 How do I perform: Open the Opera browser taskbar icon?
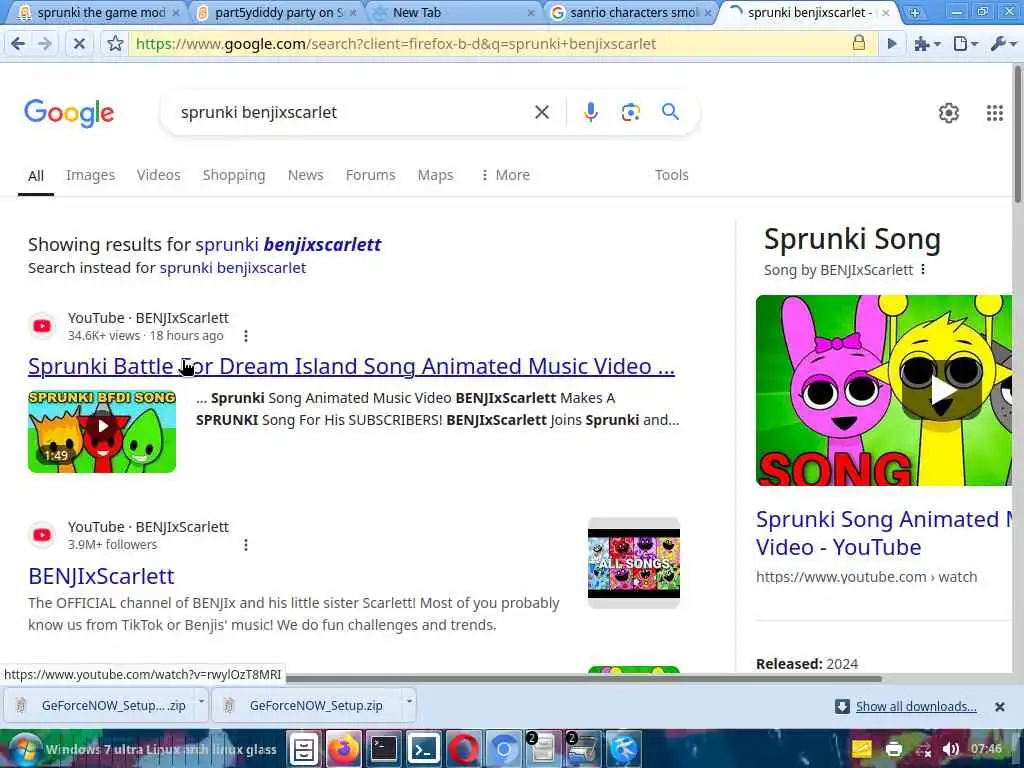click(463, 750)
